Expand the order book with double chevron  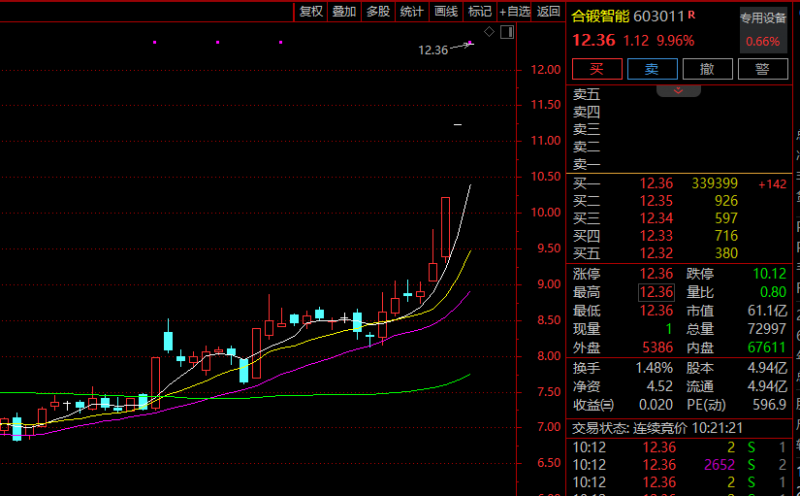(678, 91)
